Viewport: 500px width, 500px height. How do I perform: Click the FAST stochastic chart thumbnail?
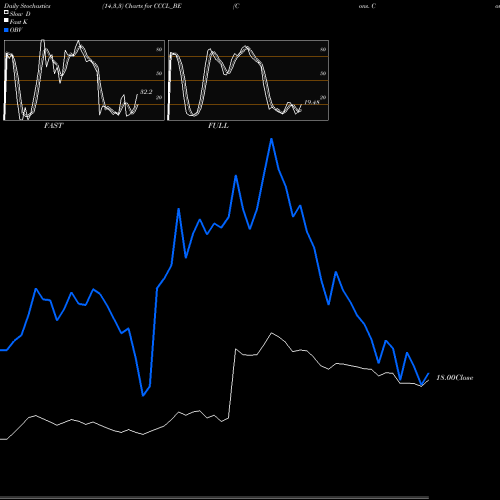pyautogui.click(x=84, y=80)
